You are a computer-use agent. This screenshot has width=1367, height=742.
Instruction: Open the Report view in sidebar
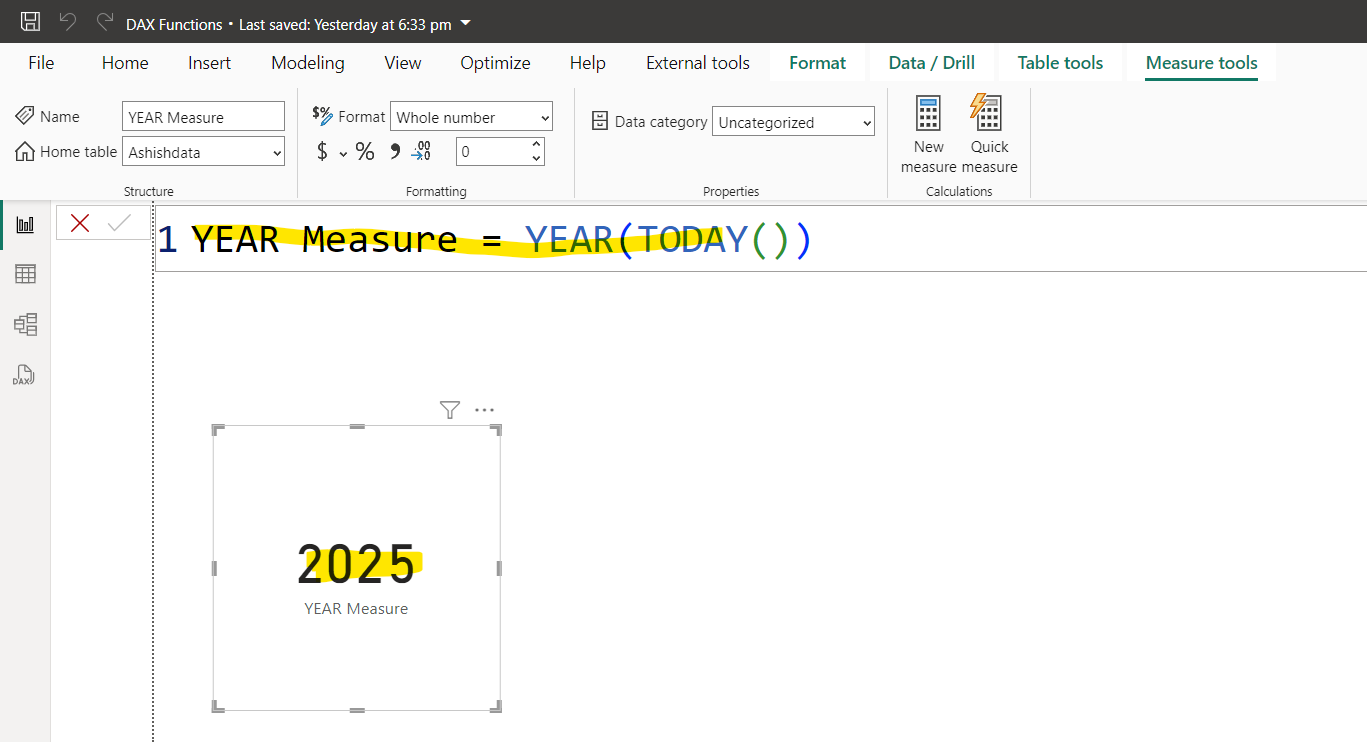25,223
